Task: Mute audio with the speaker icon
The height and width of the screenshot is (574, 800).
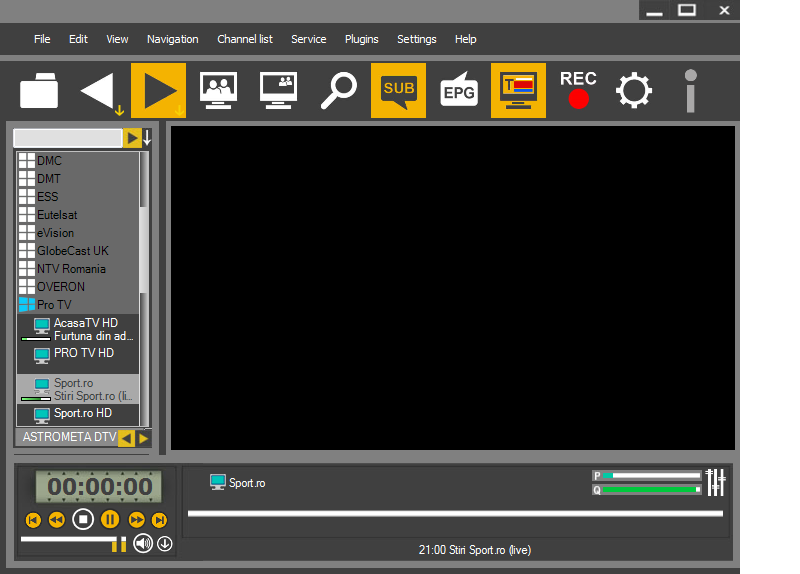Action: coord(143,544)
